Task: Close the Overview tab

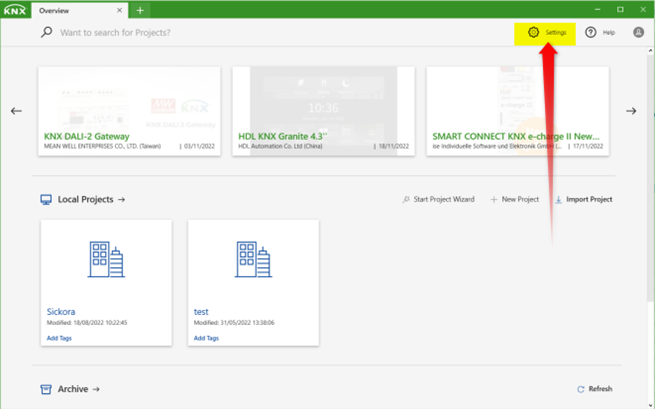Action: coord(119,10)
